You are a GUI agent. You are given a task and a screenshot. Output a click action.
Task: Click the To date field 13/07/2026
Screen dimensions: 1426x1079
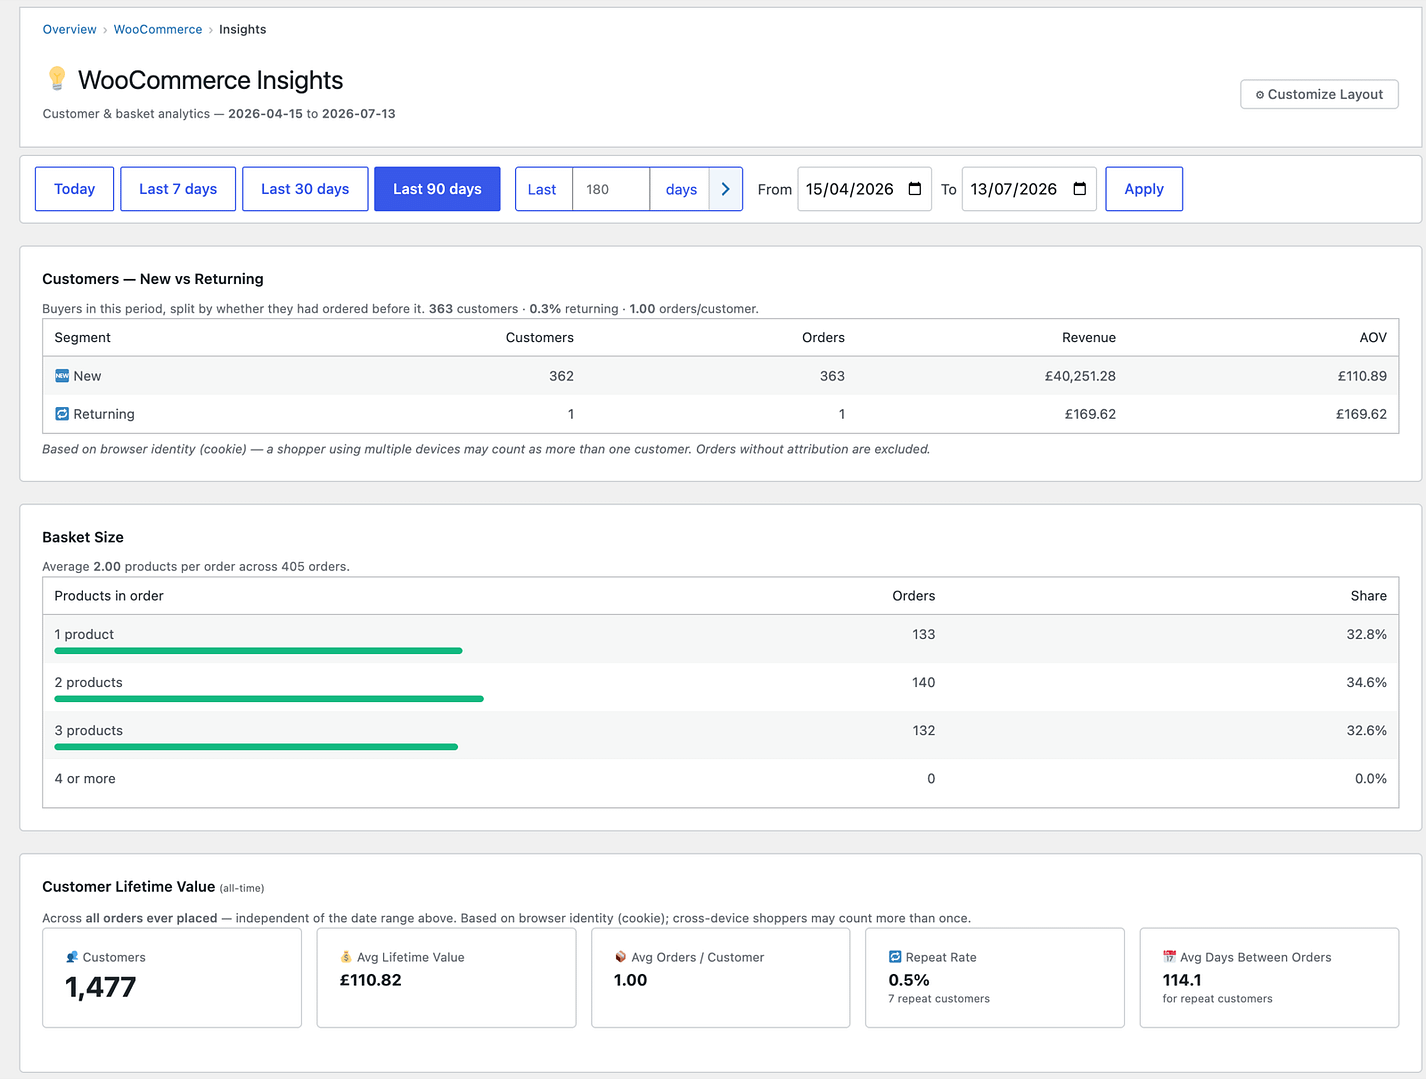(1029, 189)
